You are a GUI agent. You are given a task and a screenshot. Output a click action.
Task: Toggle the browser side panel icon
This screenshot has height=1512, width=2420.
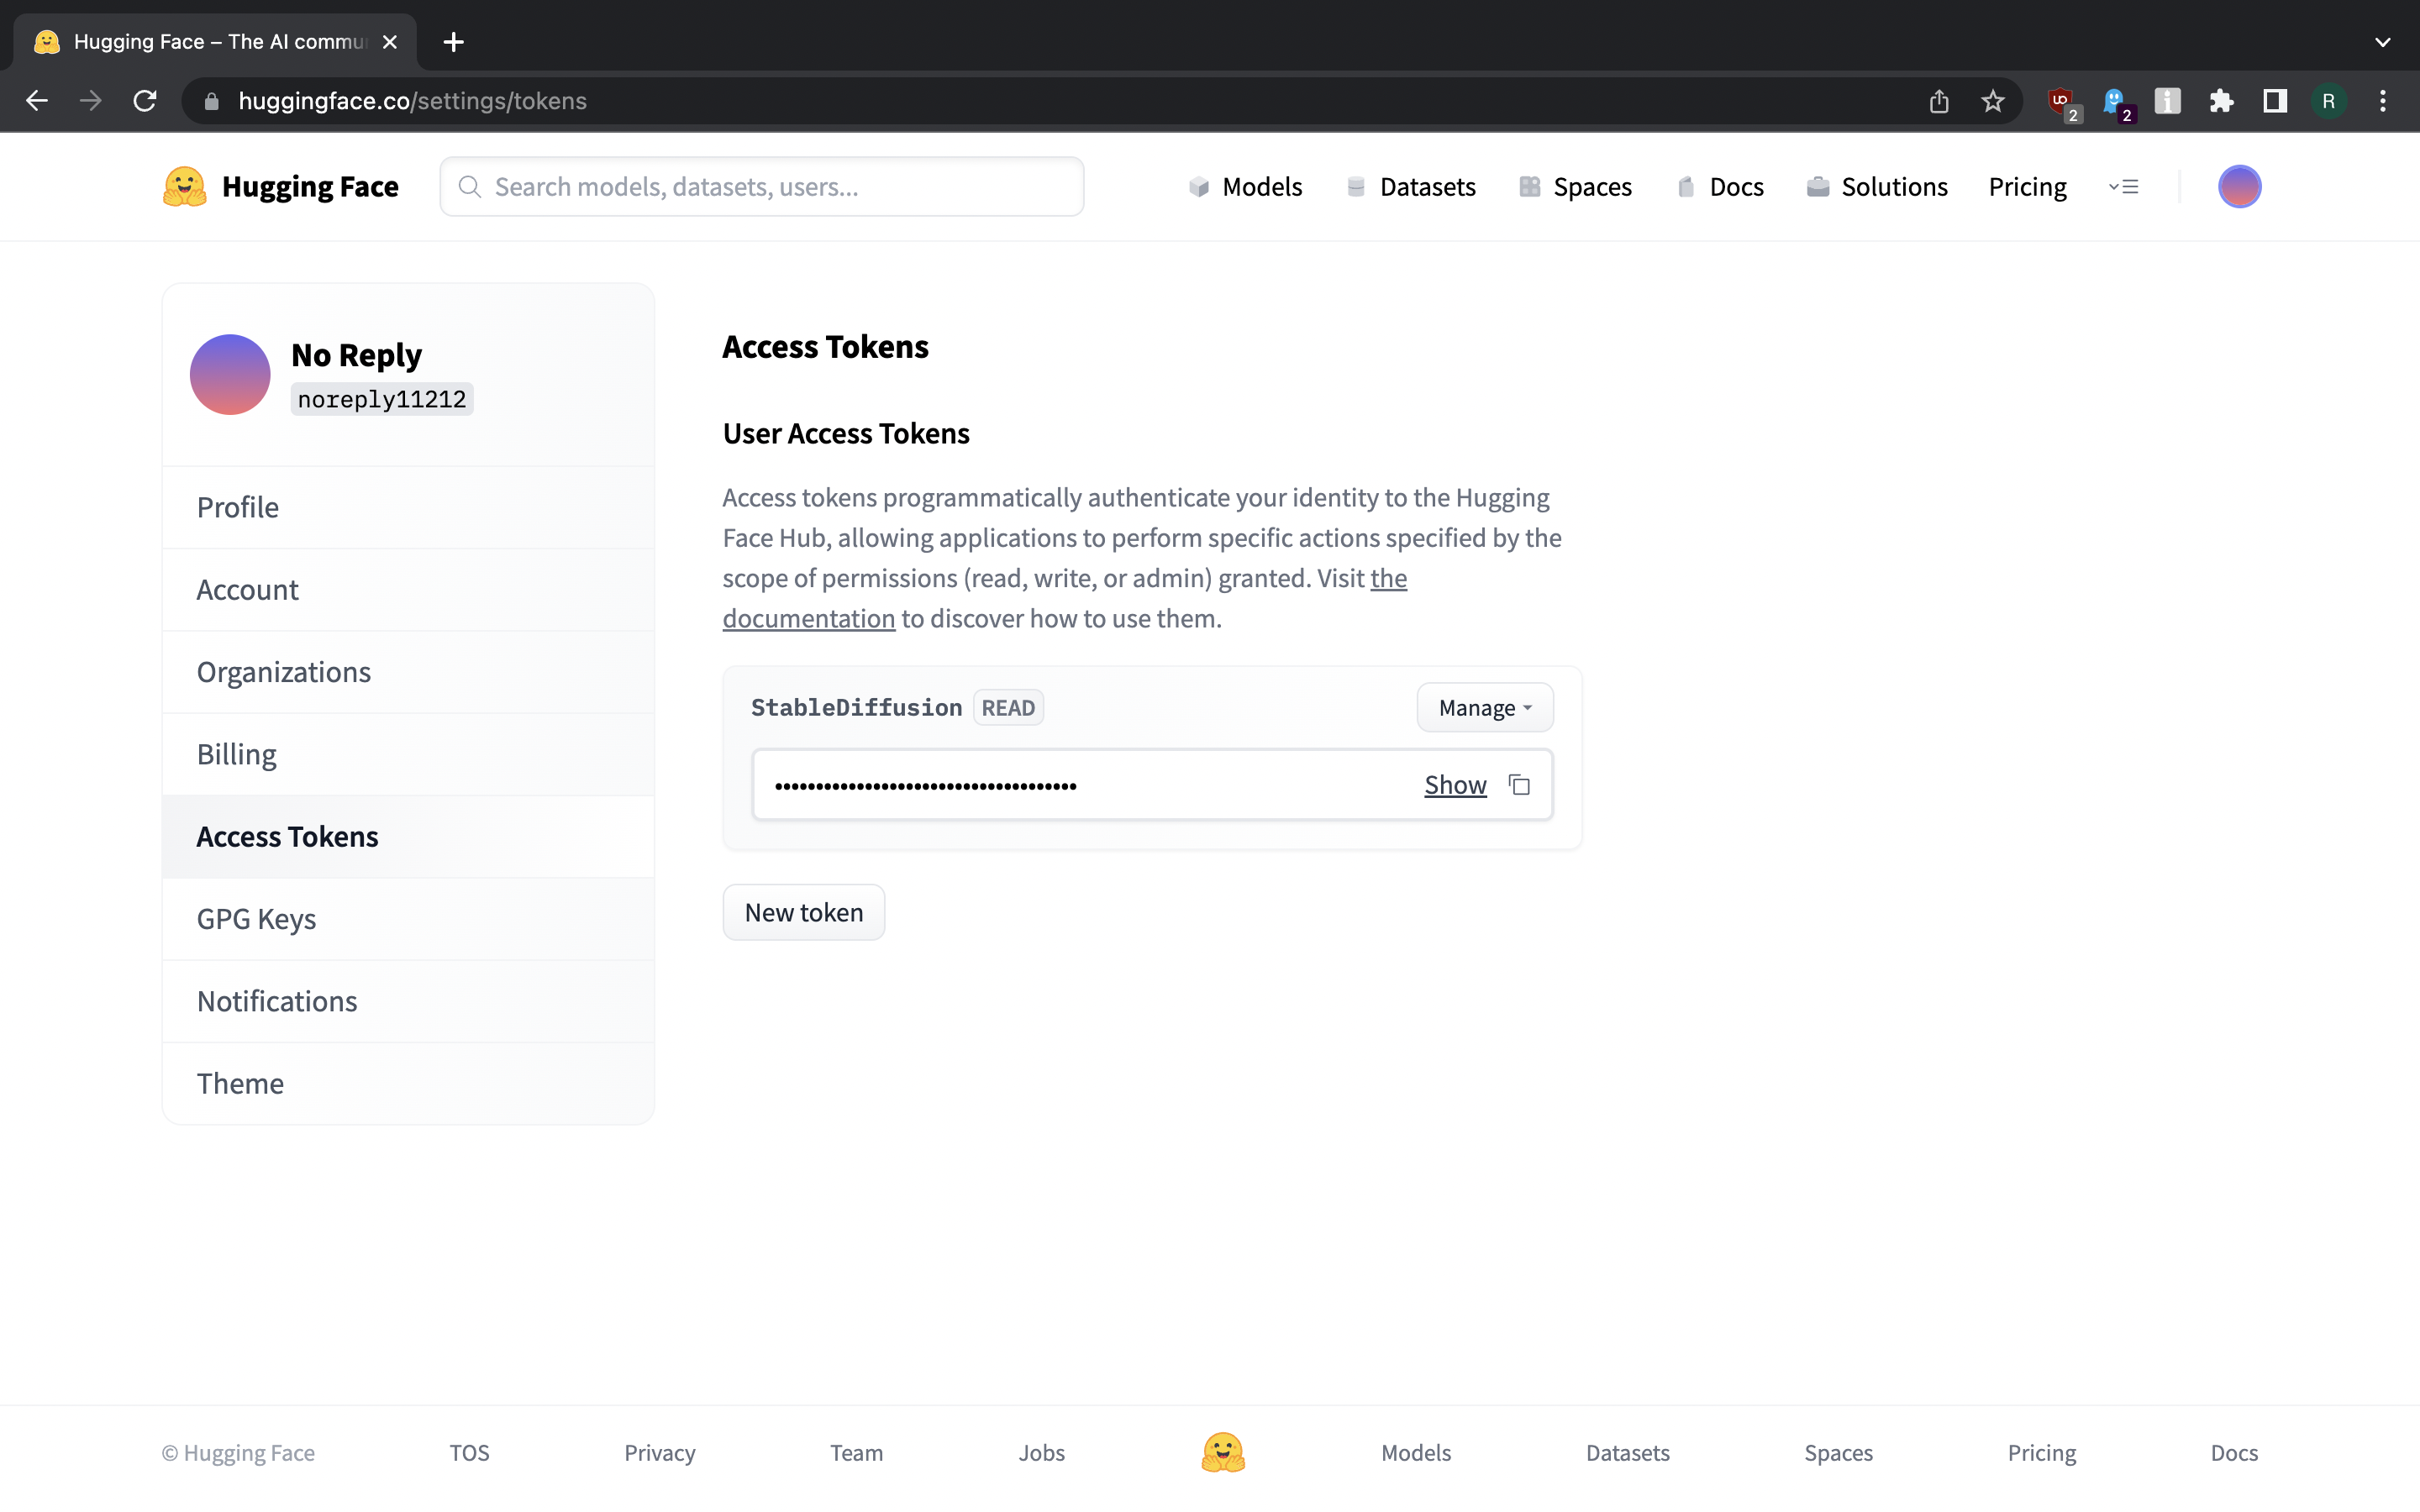2275,101
